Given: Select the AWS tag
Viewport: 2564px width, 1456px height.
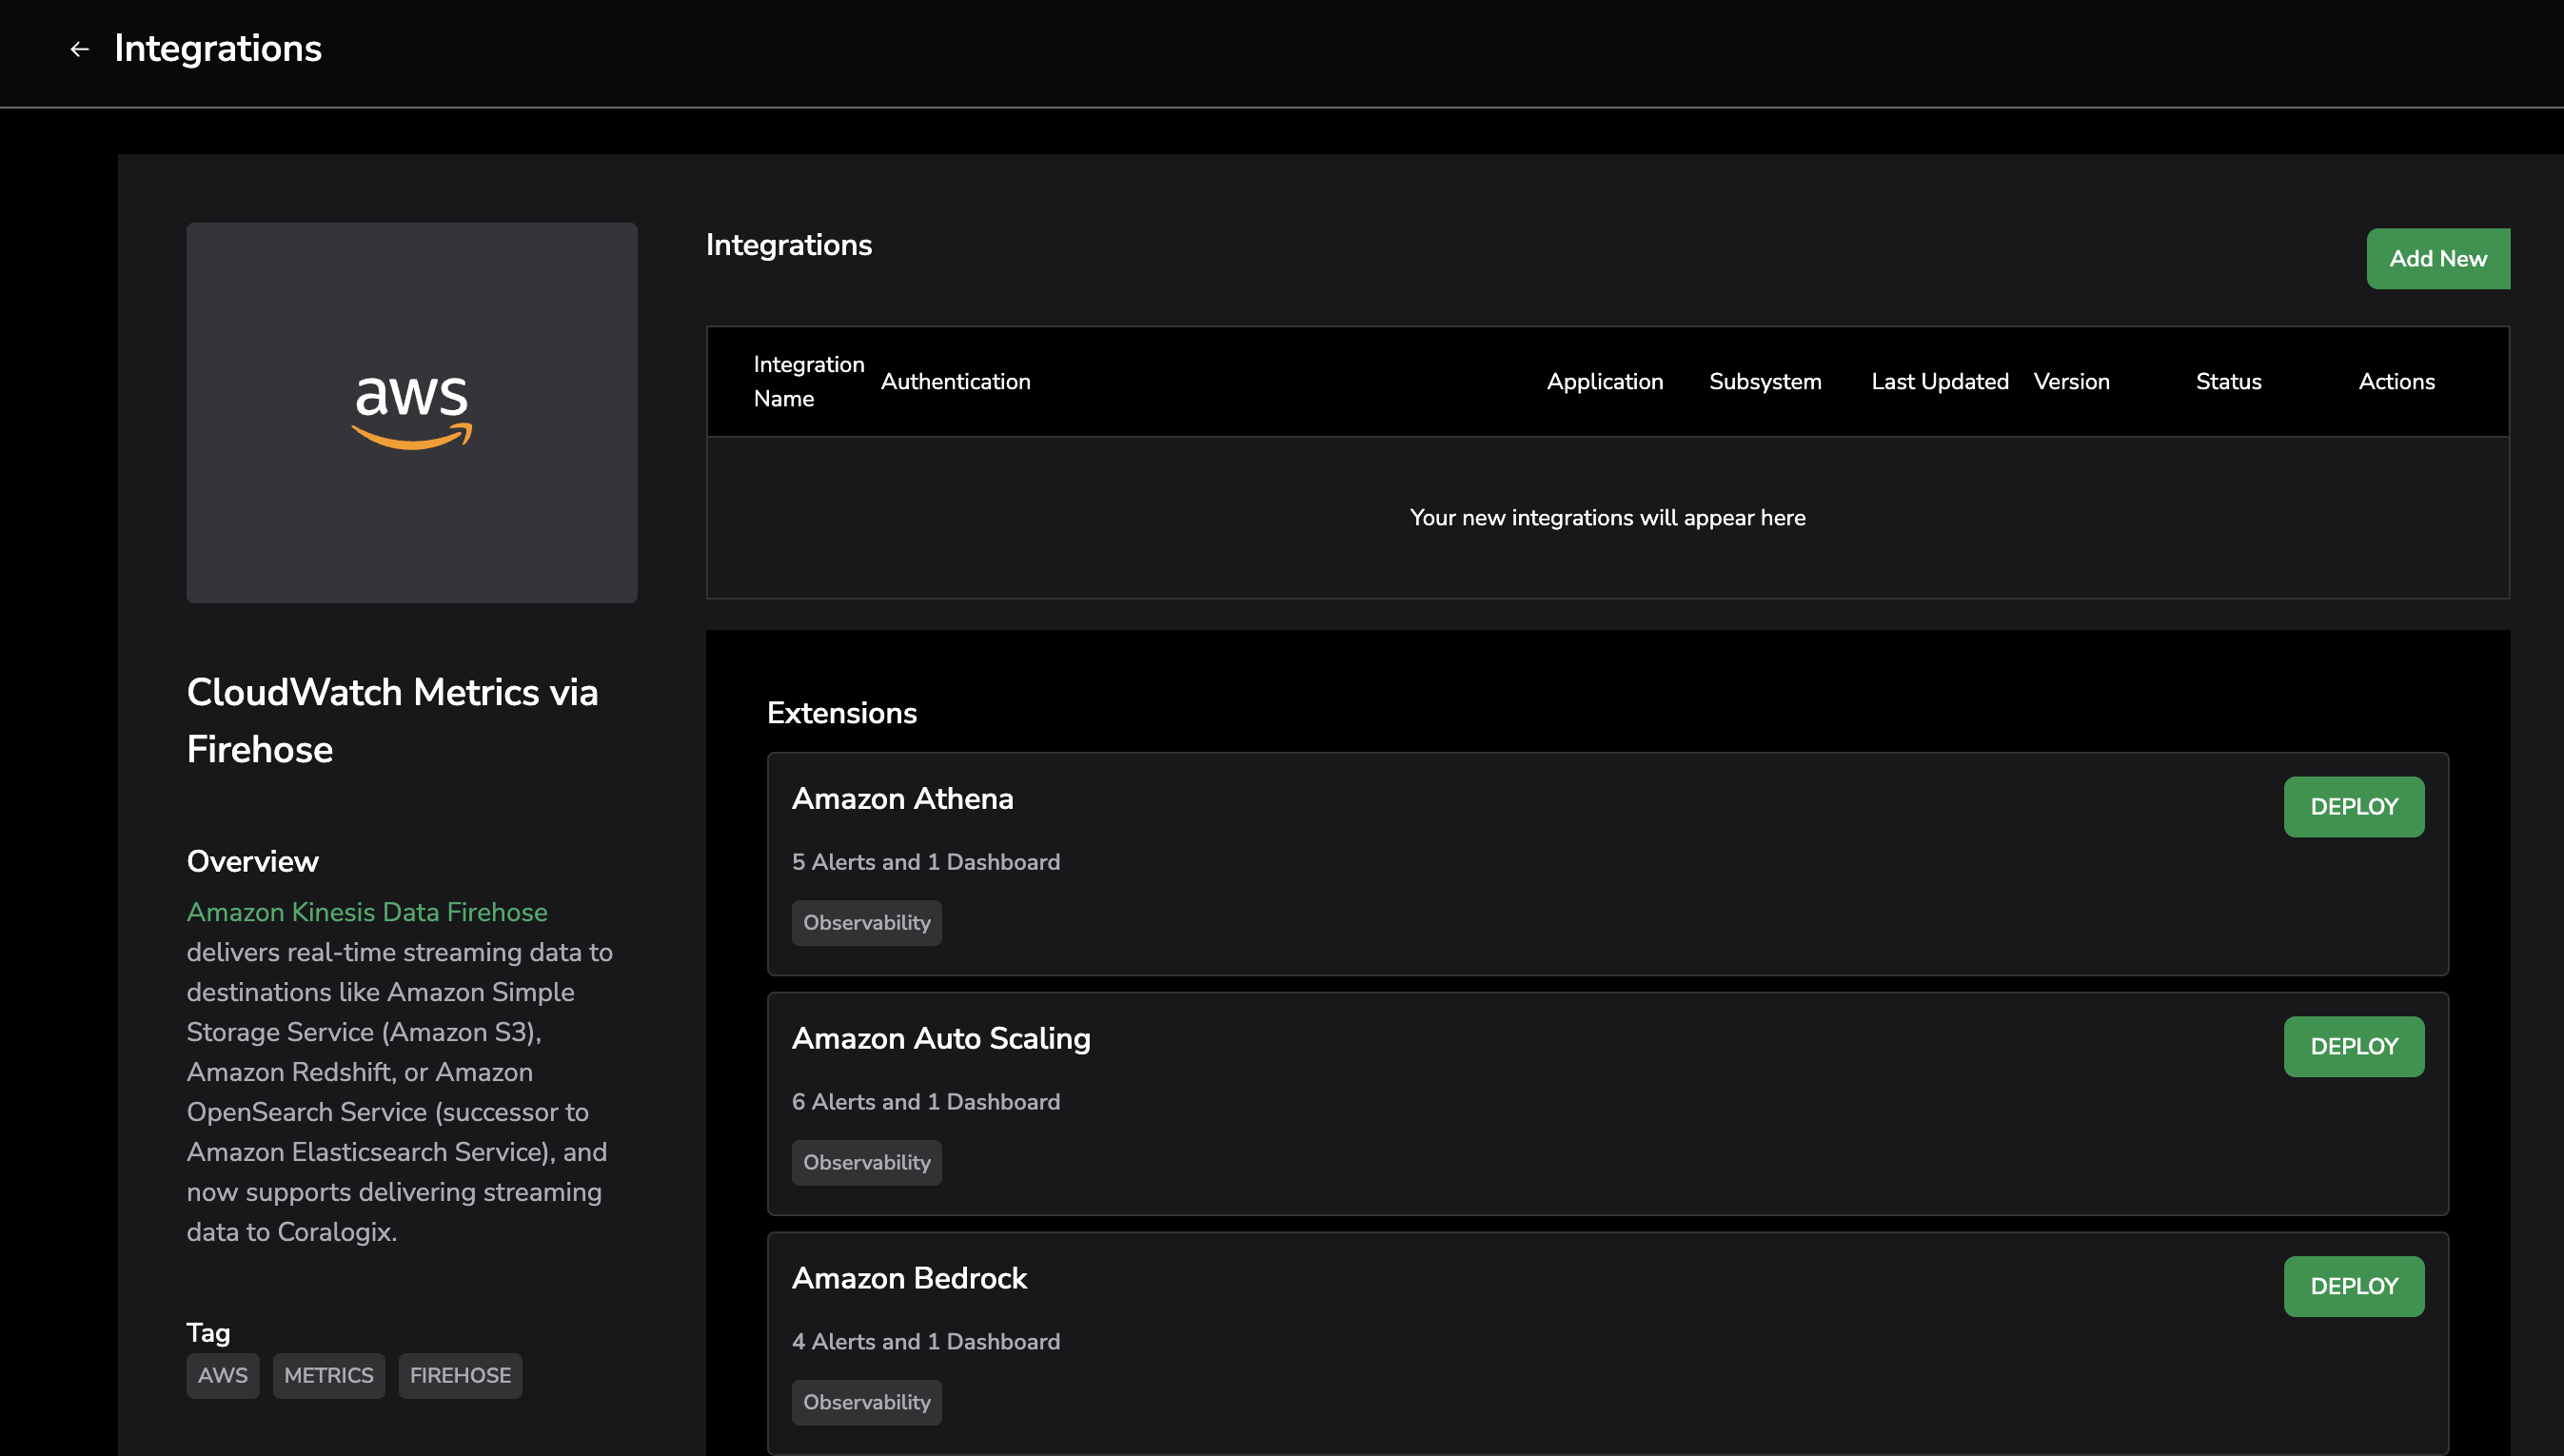Looking at the screenshot, I should [222, 1376].
